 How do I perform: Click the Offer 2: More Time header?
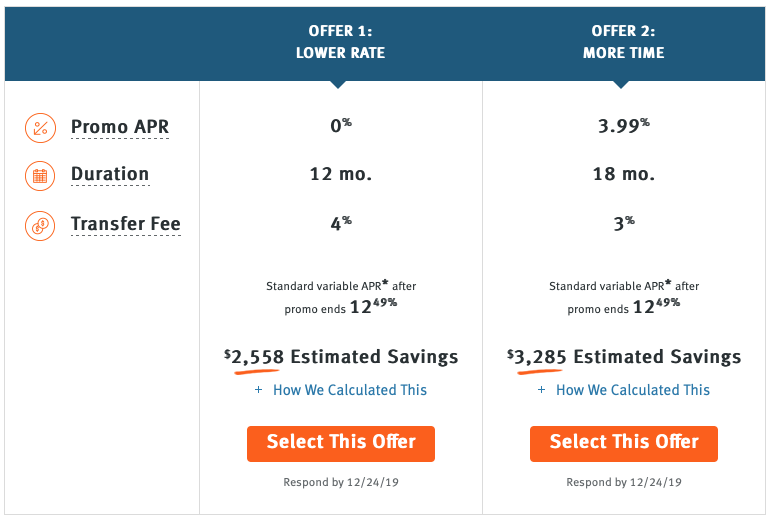click(624, 42)
